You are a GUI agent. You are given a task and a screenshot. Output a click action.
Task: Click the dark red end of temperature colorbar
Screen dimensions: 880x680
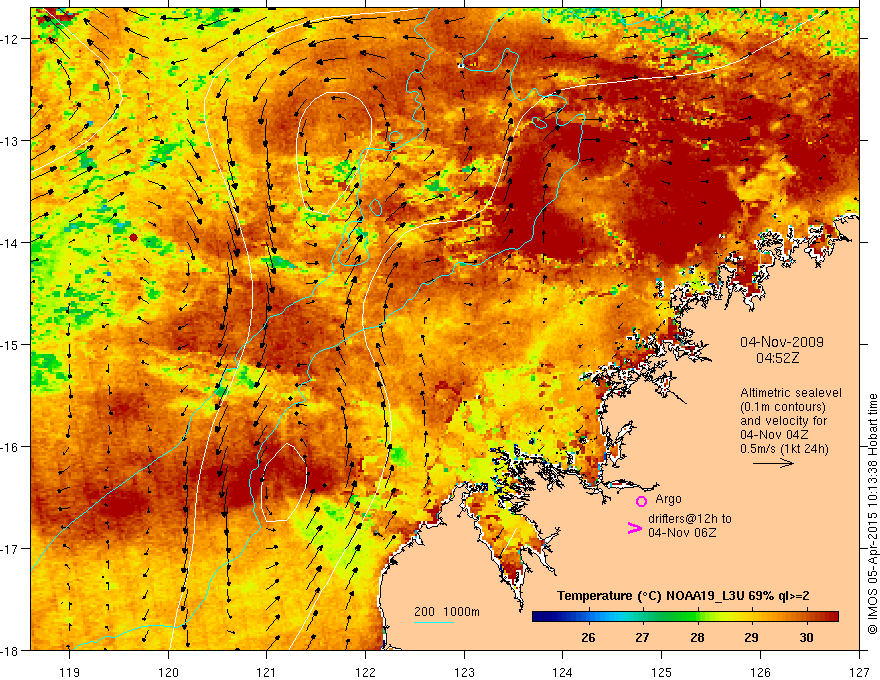pyautogui.click(x=831, y=617)
